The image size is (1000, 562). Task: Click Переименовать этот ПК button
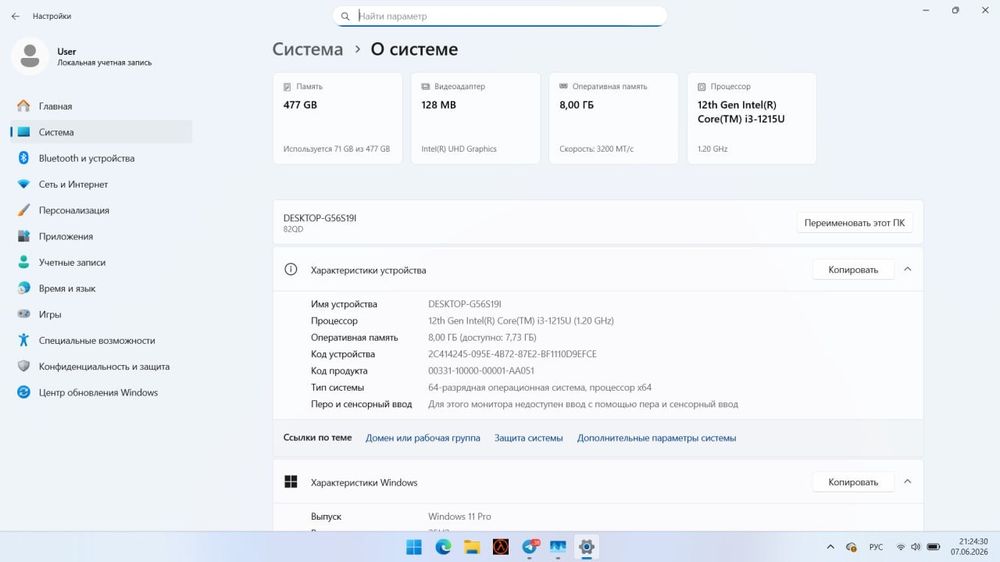(855, 223)
